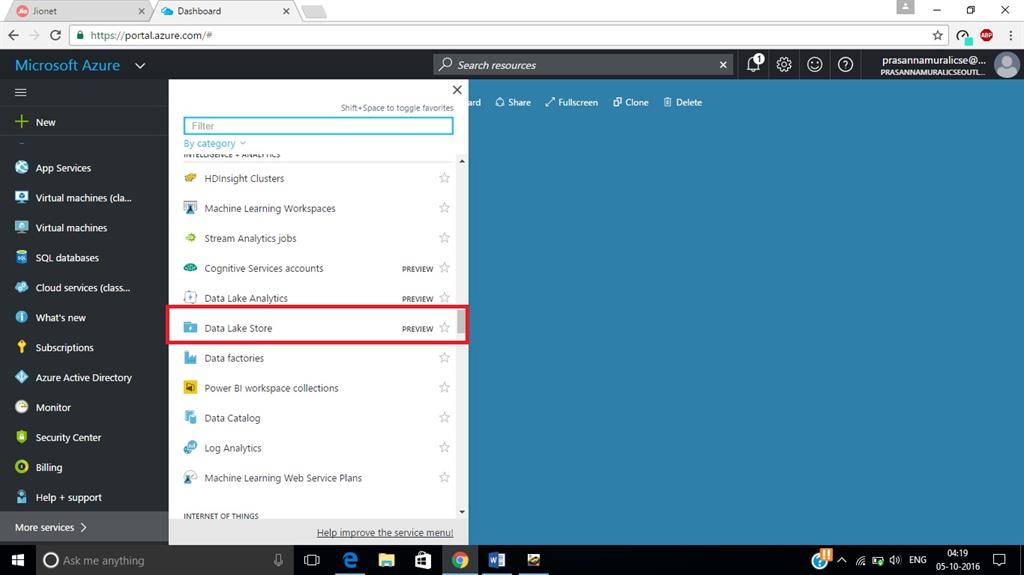1024x575 pixels.
Task: Close the services panel
Action: click(457, 90)
